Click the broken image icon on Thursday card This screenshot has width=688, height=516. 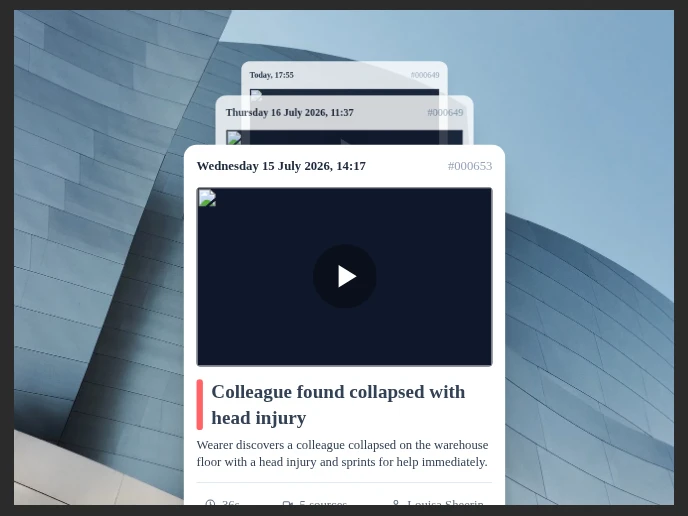click(x=234, y=137)
